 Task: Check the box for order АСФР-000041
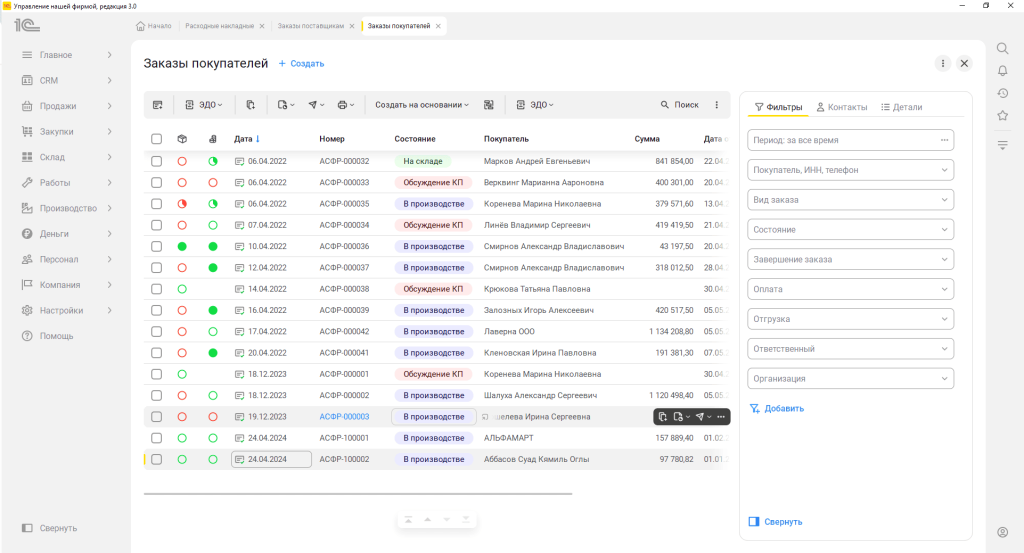pyautogui.click(x=156, y=353)
